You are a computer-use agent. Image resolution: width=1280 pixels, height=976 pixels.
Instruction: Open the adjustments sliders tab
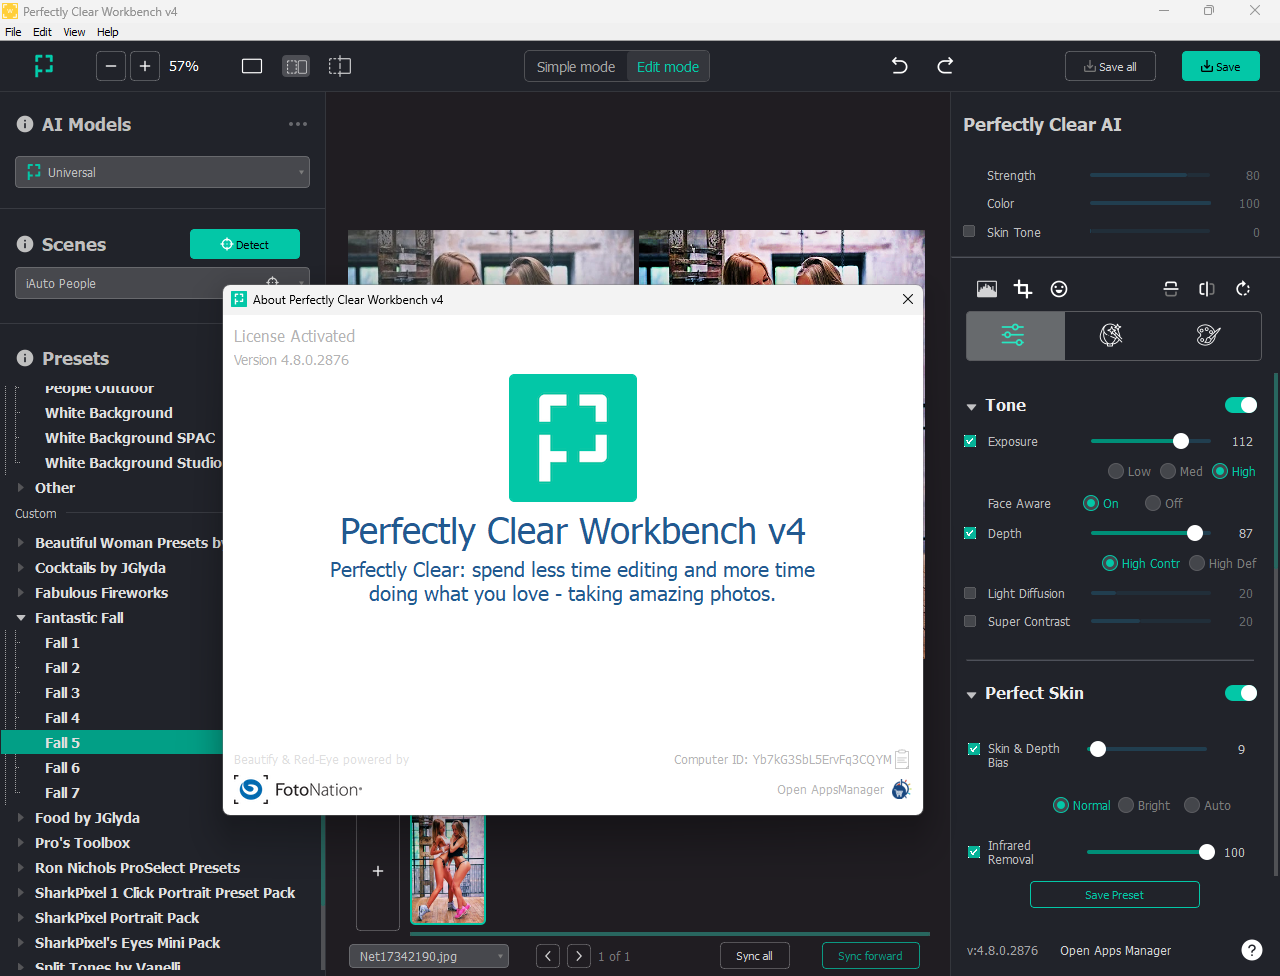click(x=1015, y=335)
